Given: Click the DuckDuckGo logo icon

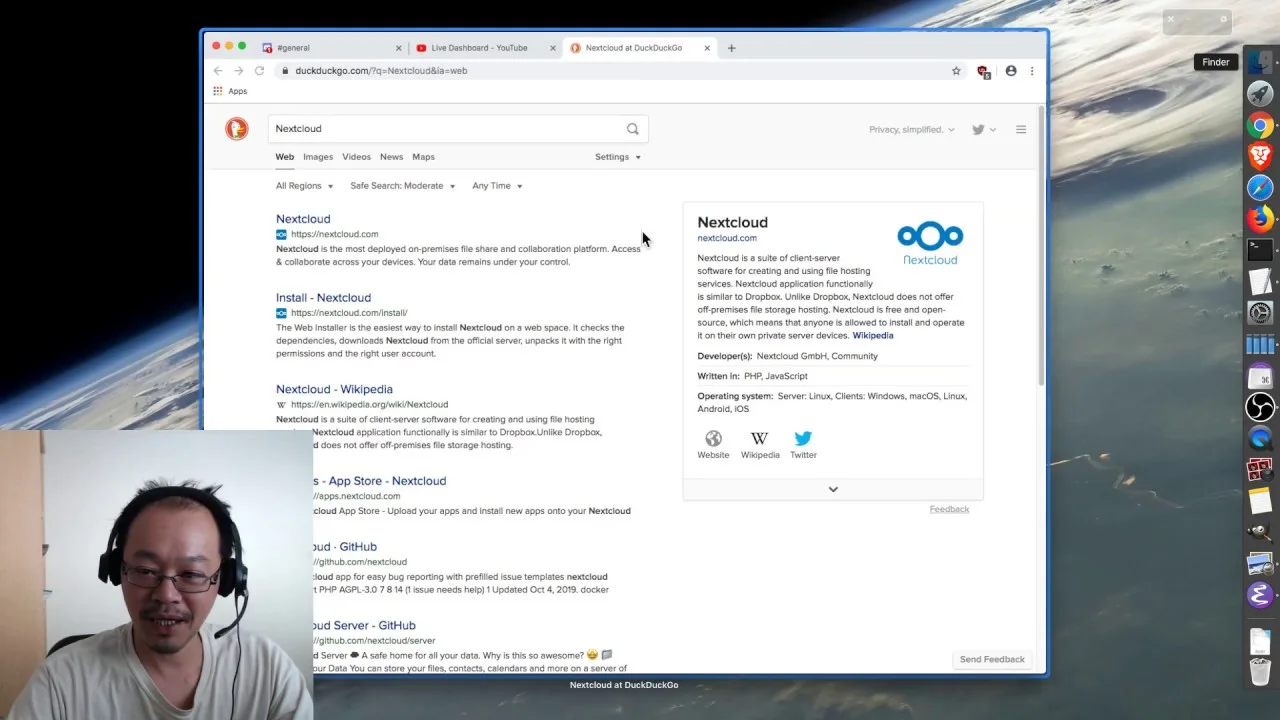Looking at the screenshot, I should pos(236,128).
